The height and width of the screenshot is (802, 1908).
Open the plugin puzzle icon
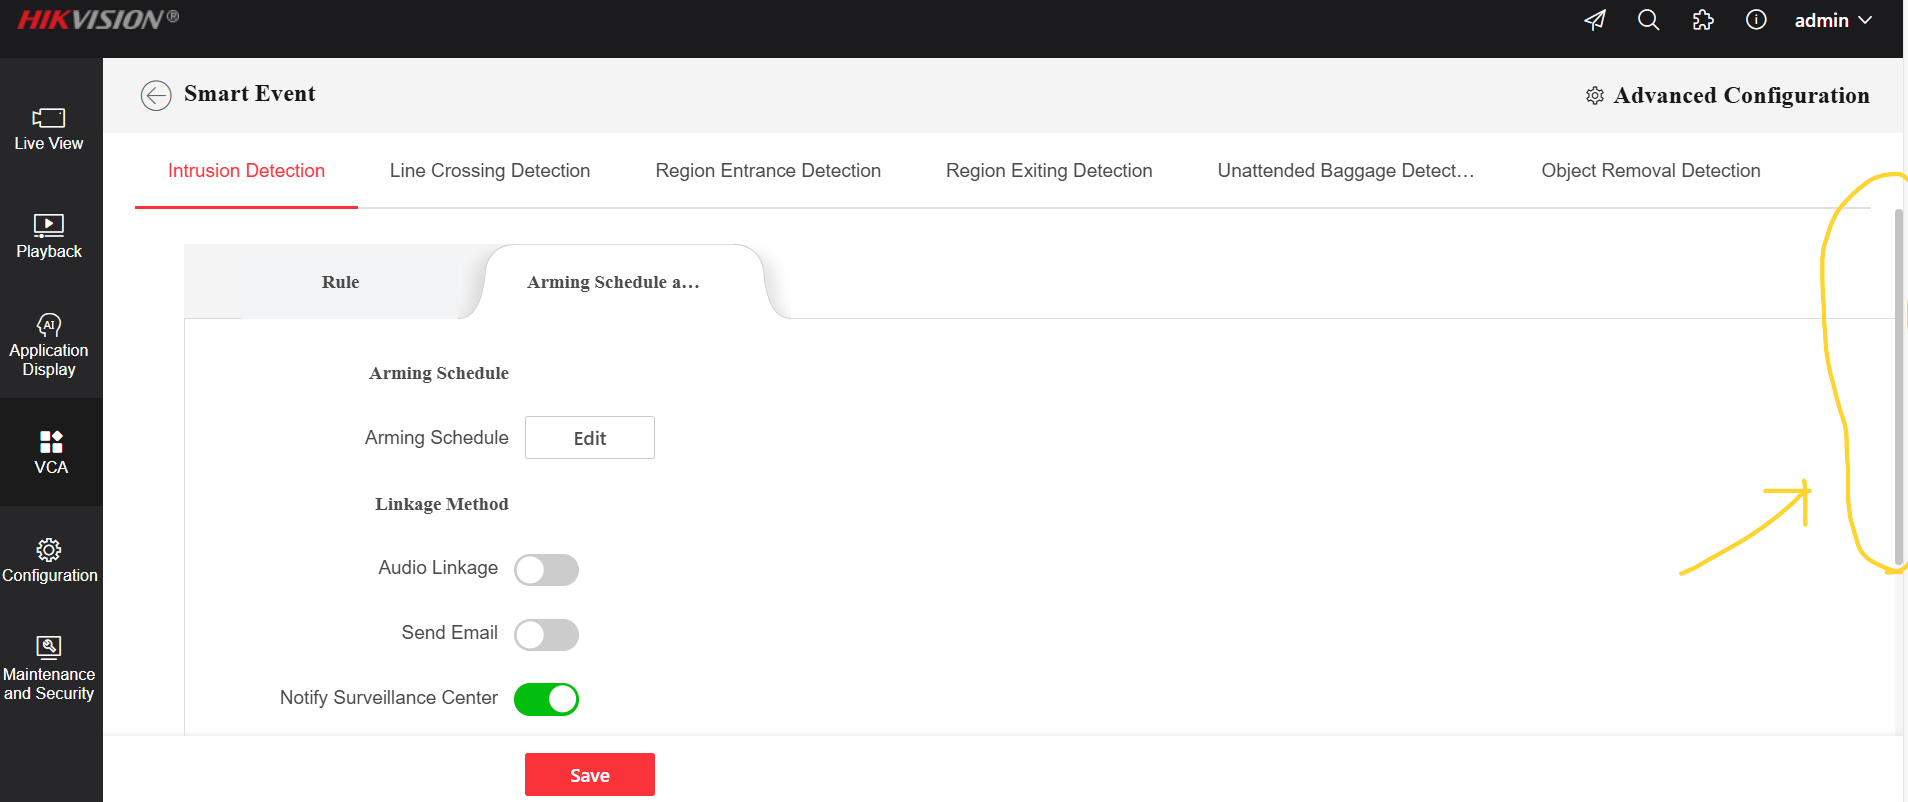click(1702, 20)
